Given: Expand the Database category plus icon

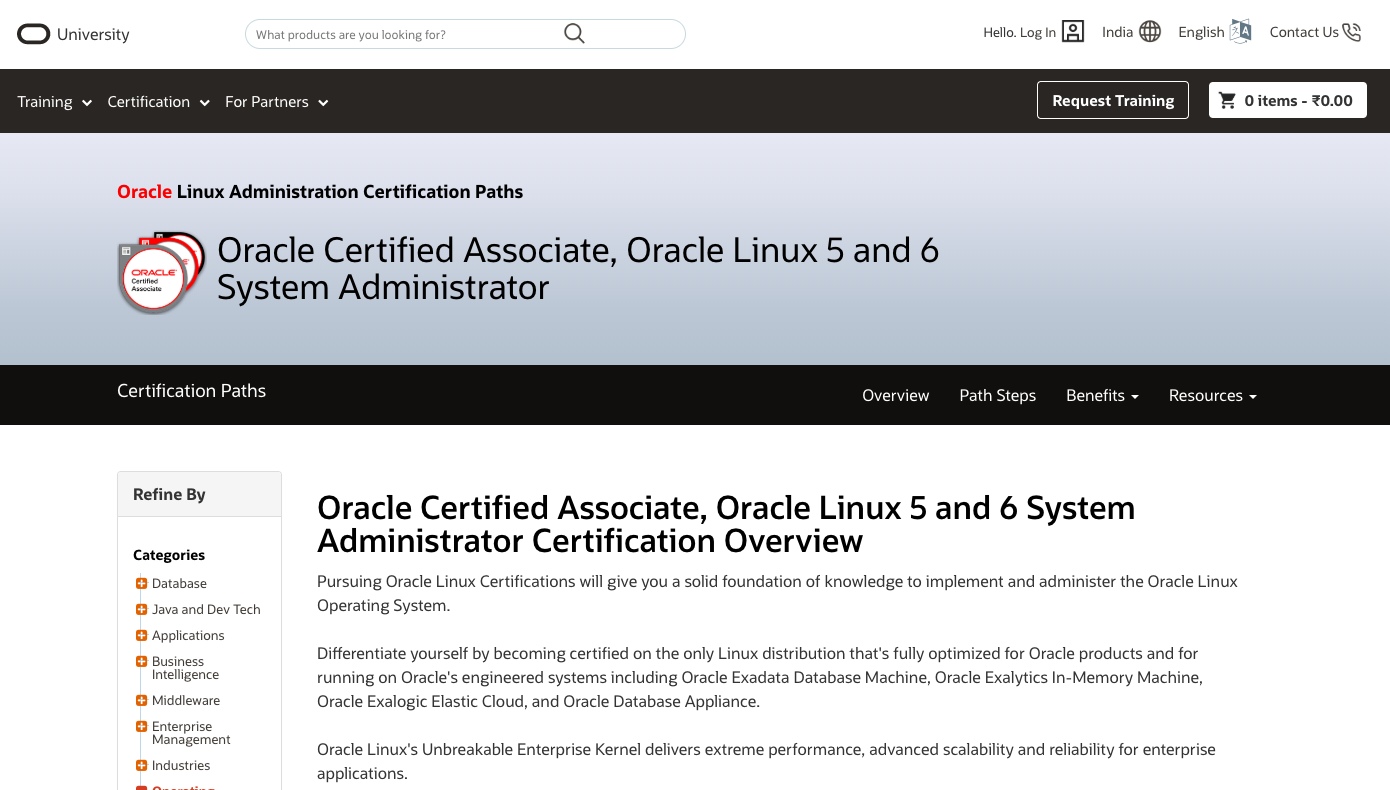Looking at the screenshot, I should coord(142,584).
